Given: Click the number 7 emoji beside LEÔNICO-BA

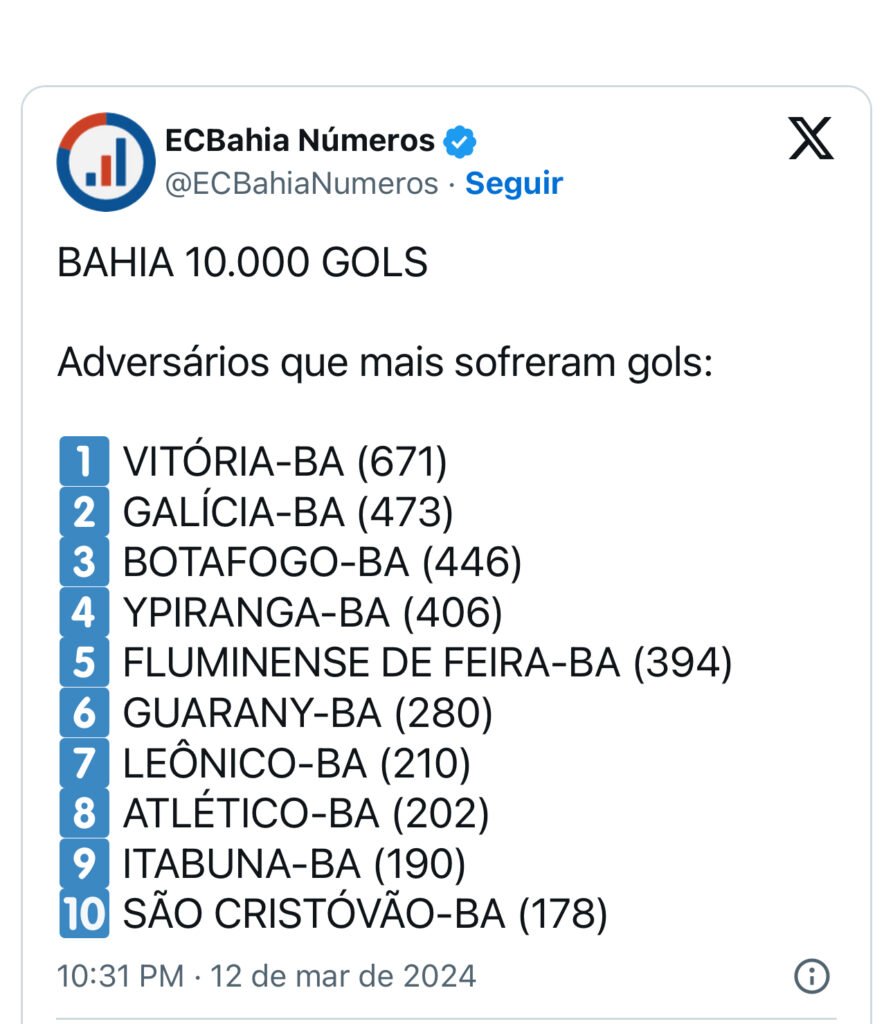Looking at the screenshot, I should 84,763.
